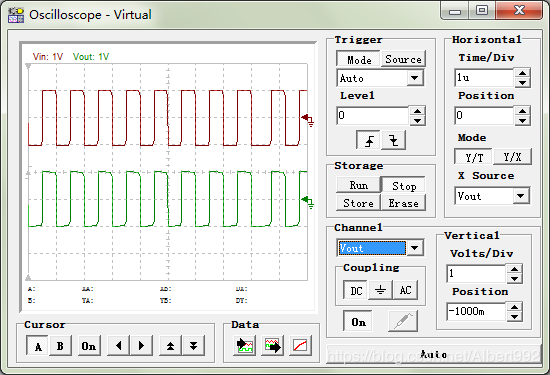Image resolution: width=550 pixels, height=375 pixels.
Task: Click the import waveform data icon
Action: click(x=244, y=346)
